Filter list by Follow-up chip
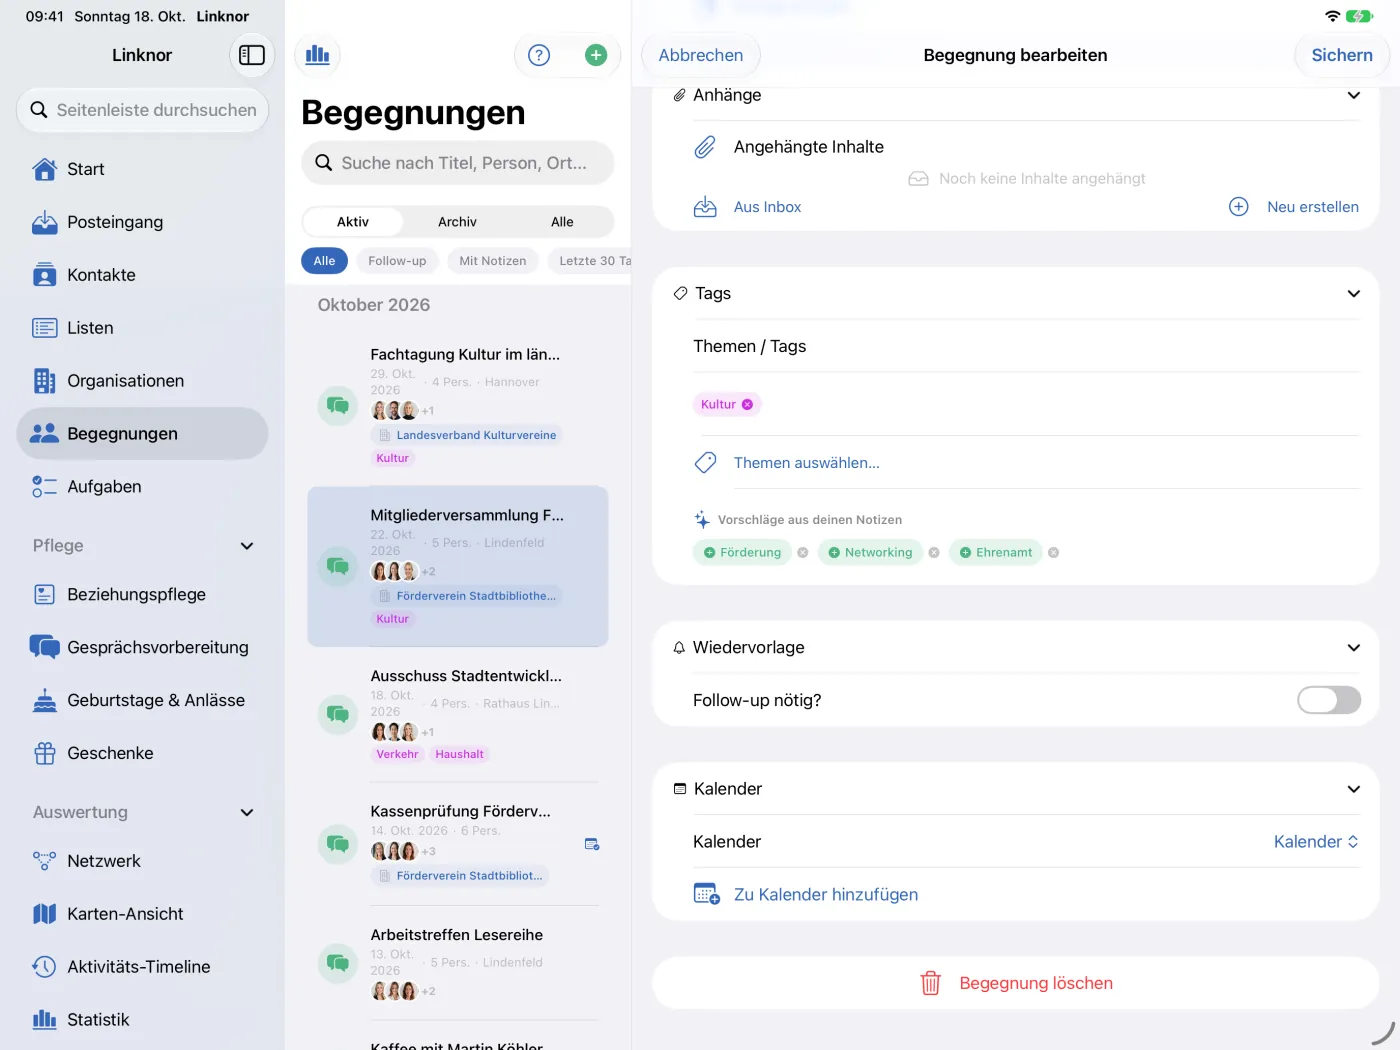 click(x=397, y=261)
